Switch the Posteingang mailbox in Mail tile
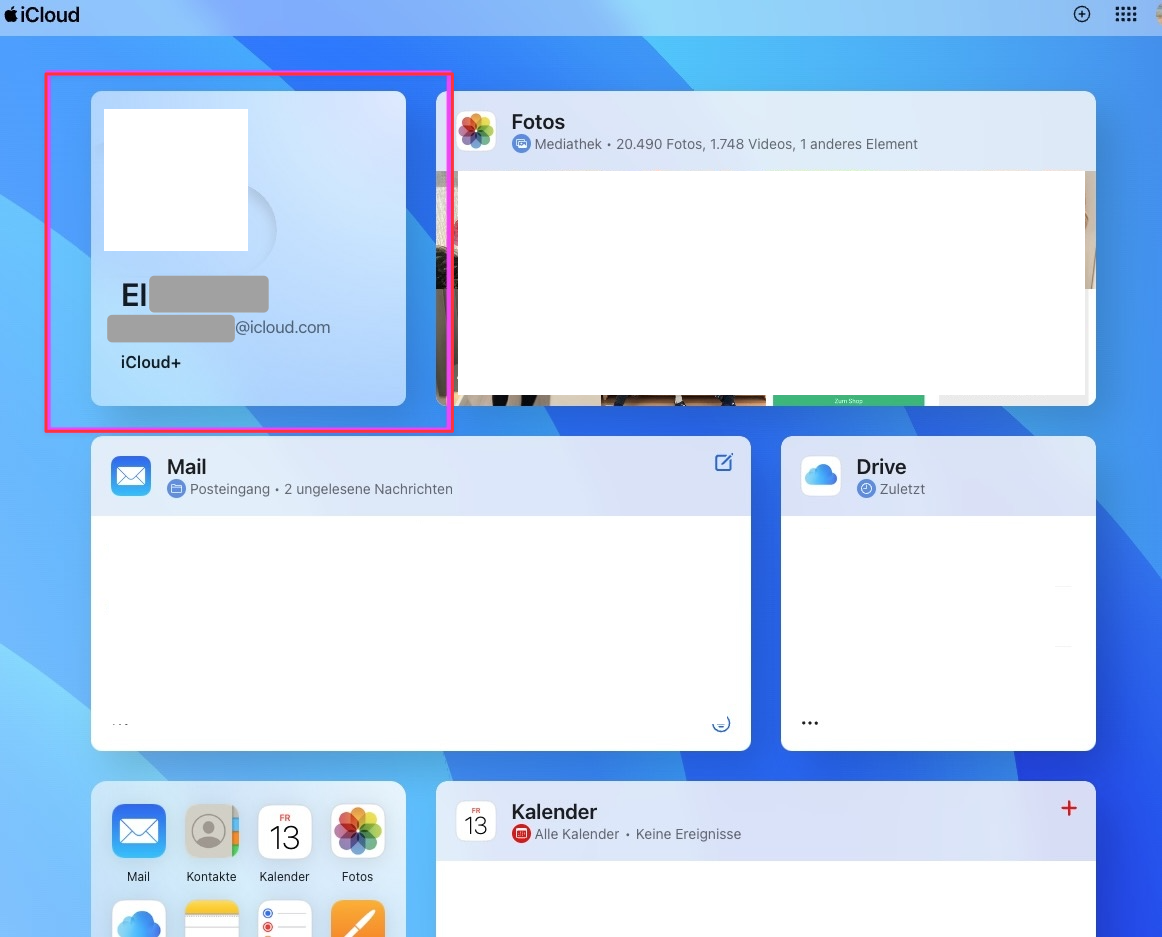The width and height of the screenshot is (1162, 937). [219, 489]
